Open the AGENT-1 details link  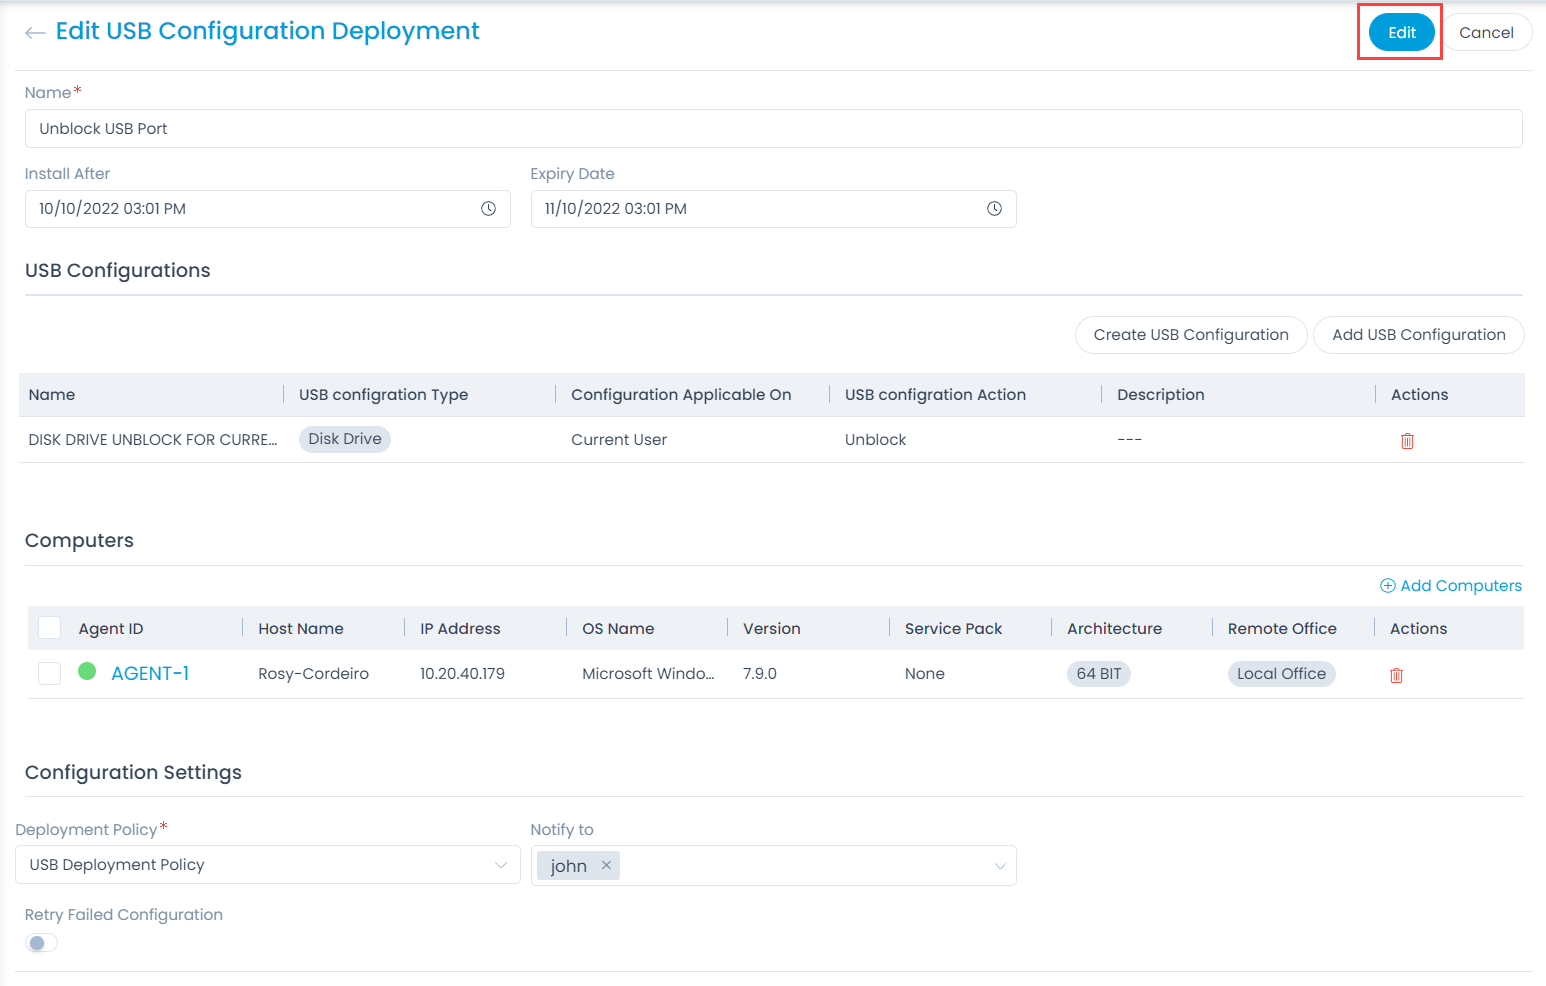[150, 673]
